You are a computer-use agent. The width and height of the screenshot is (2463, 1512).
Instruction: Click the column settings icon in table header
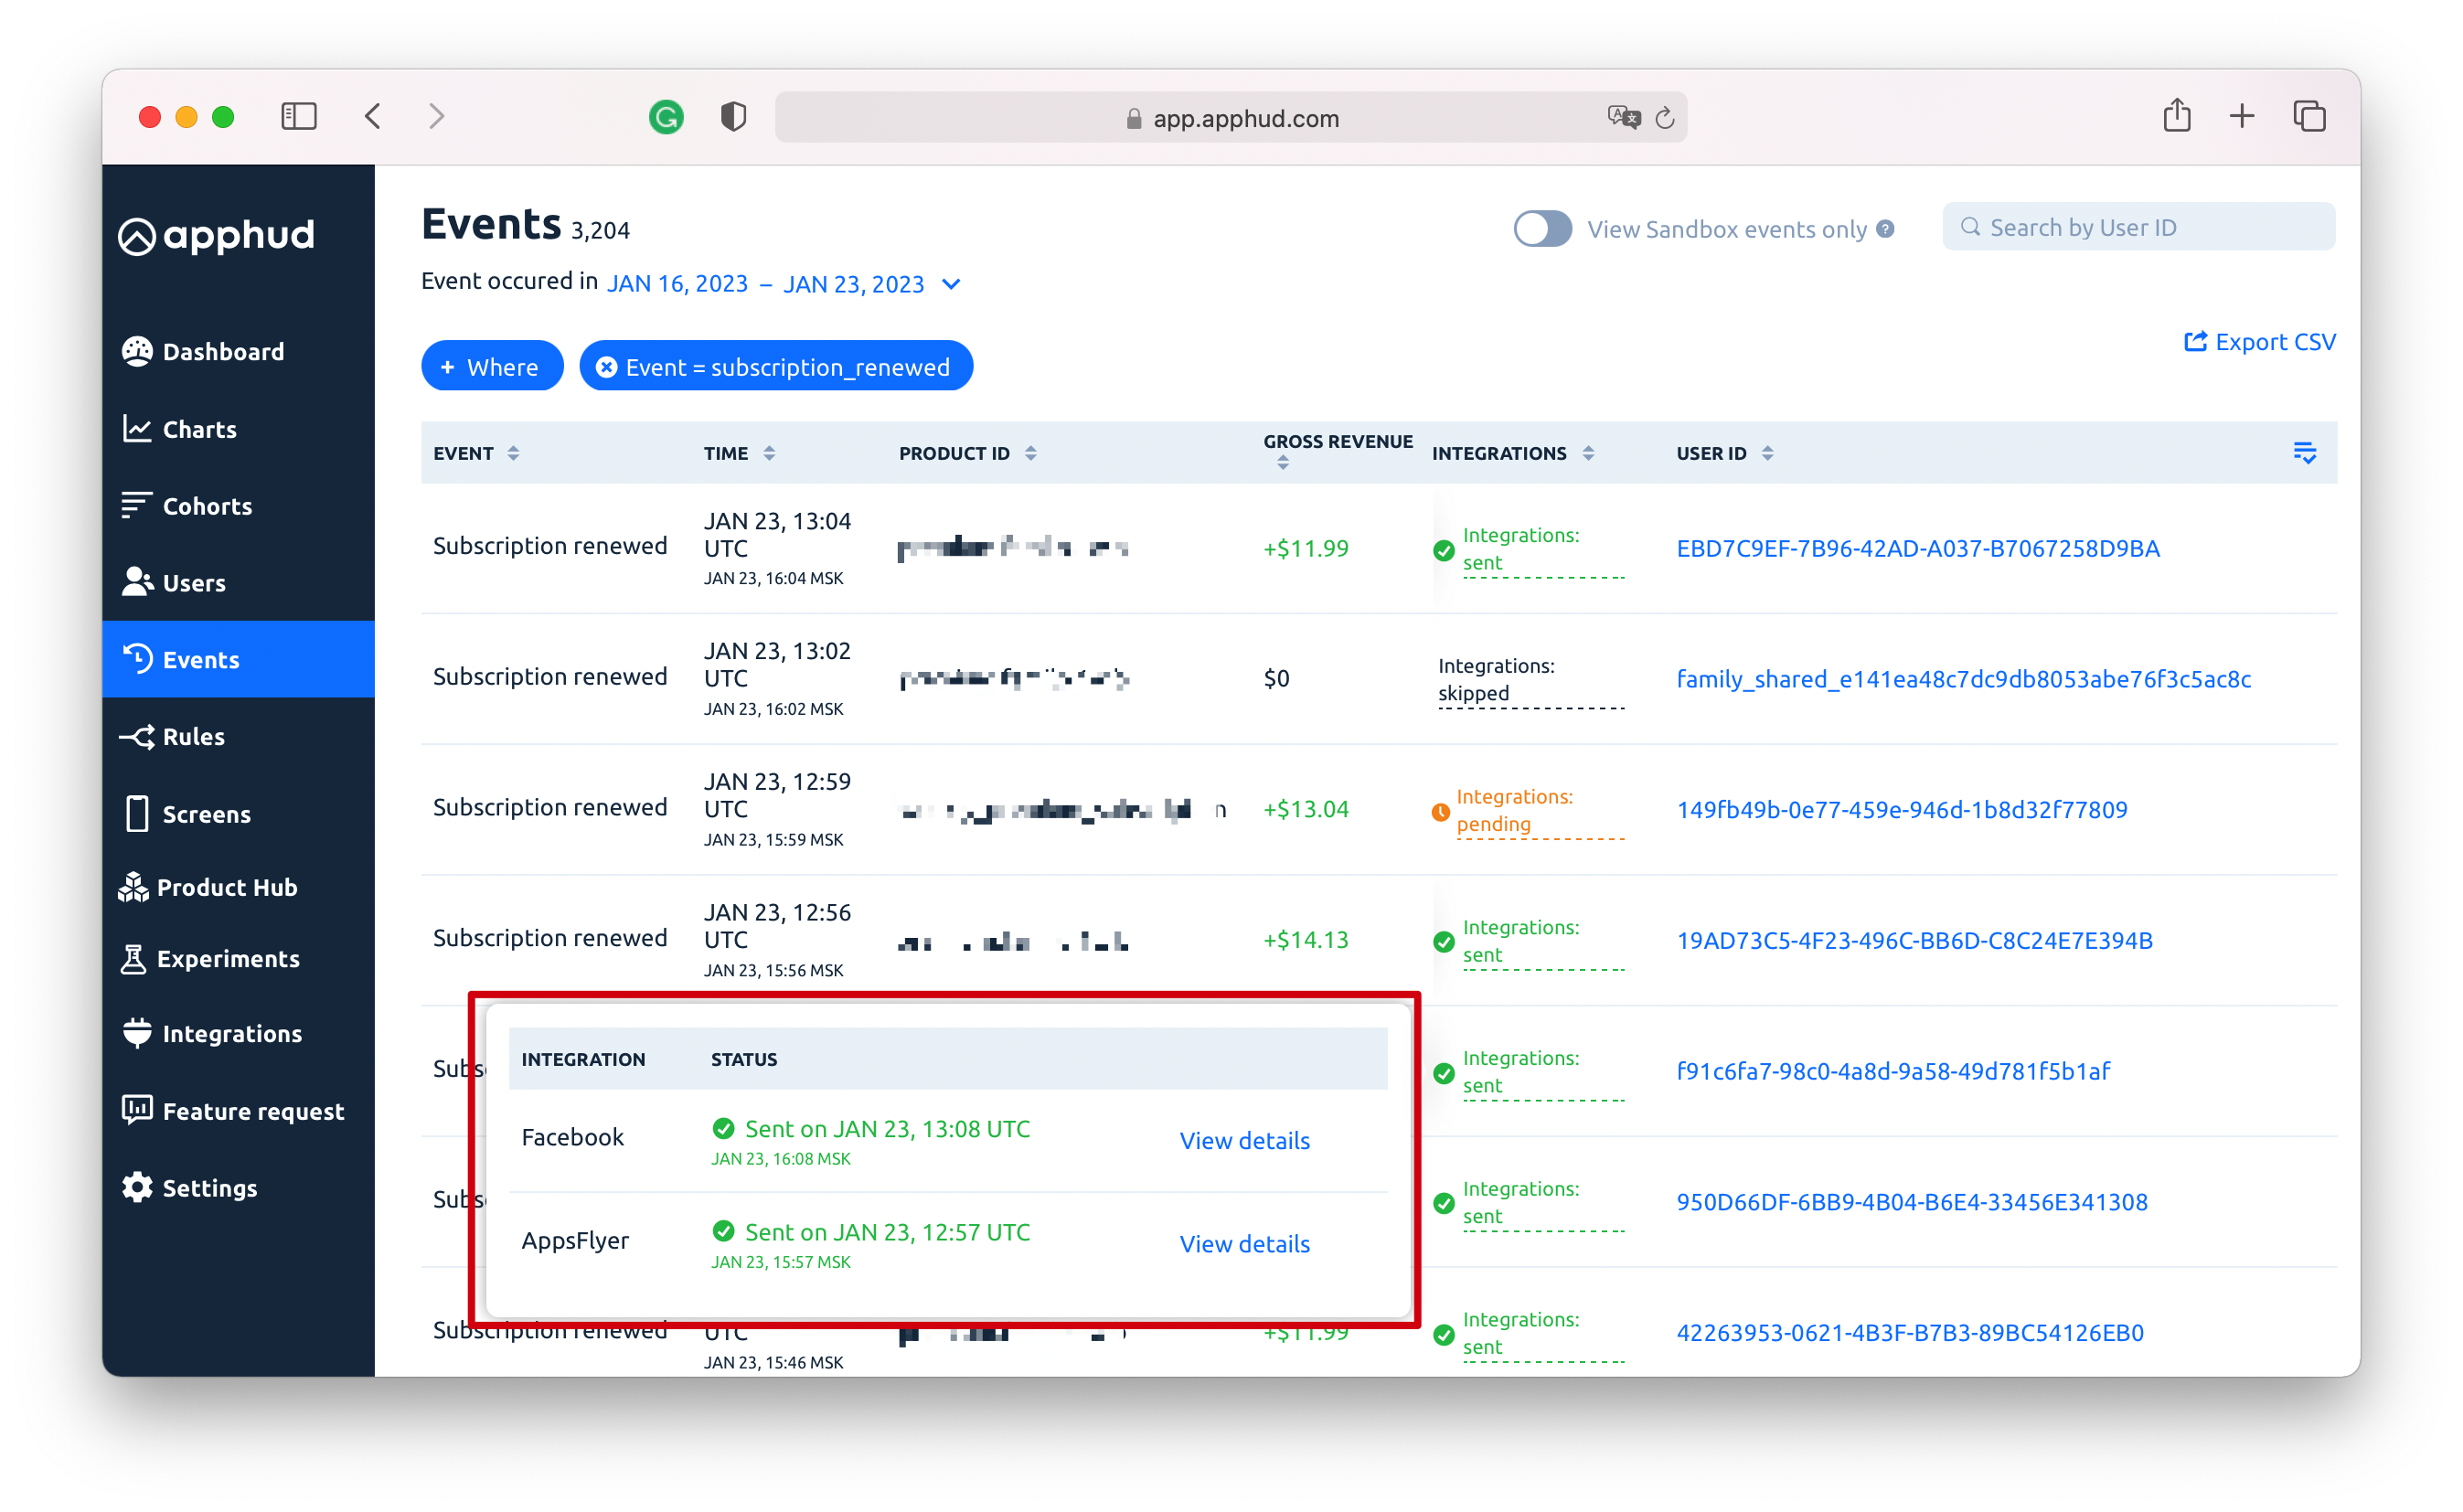pos(2304,453)
